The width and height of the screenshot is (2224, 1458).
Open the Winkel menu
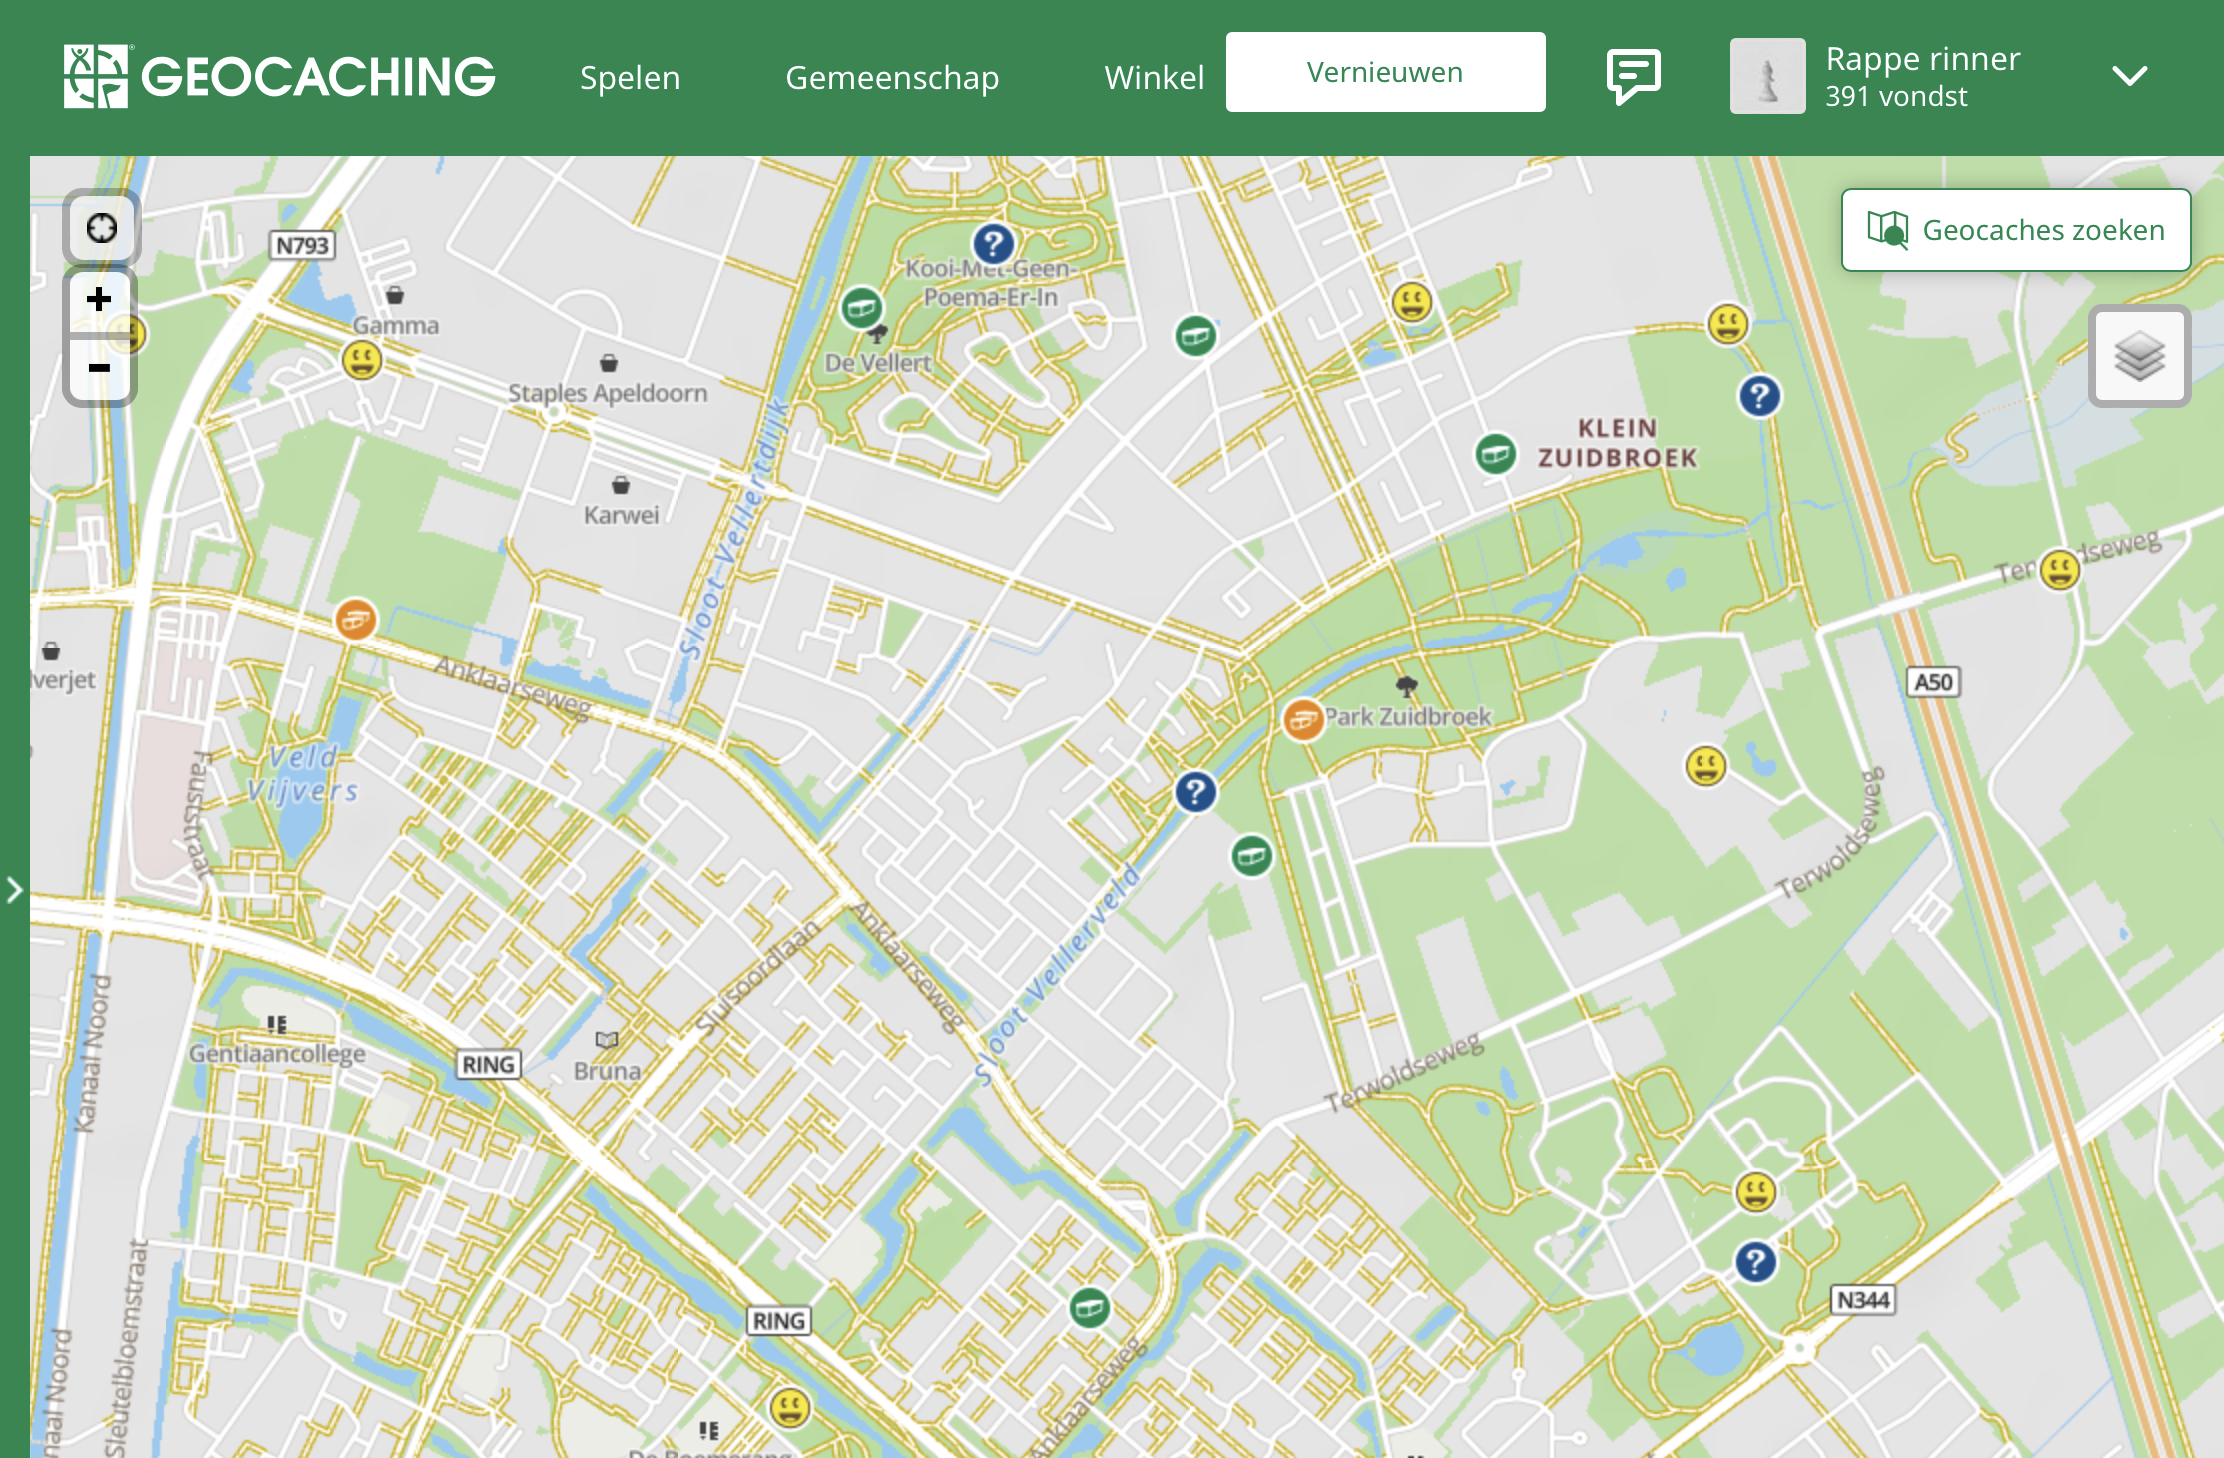click(1154, 78)
